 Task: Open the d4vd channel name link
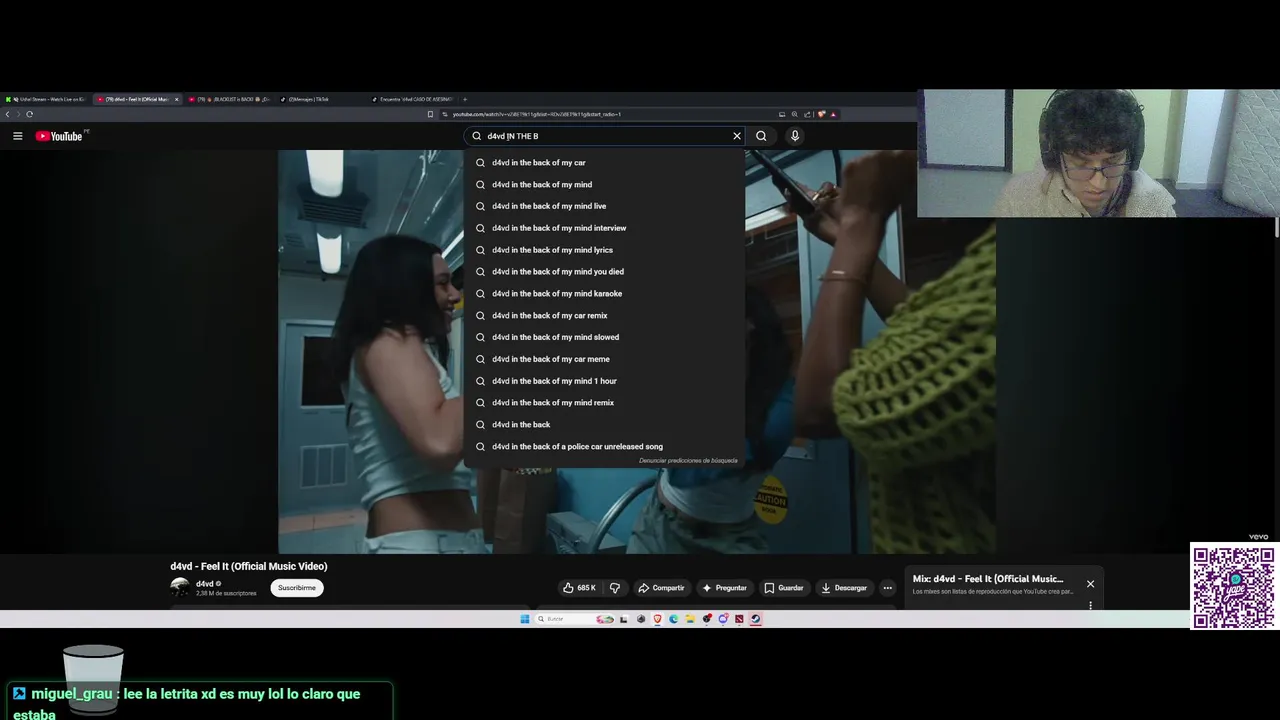204,584
